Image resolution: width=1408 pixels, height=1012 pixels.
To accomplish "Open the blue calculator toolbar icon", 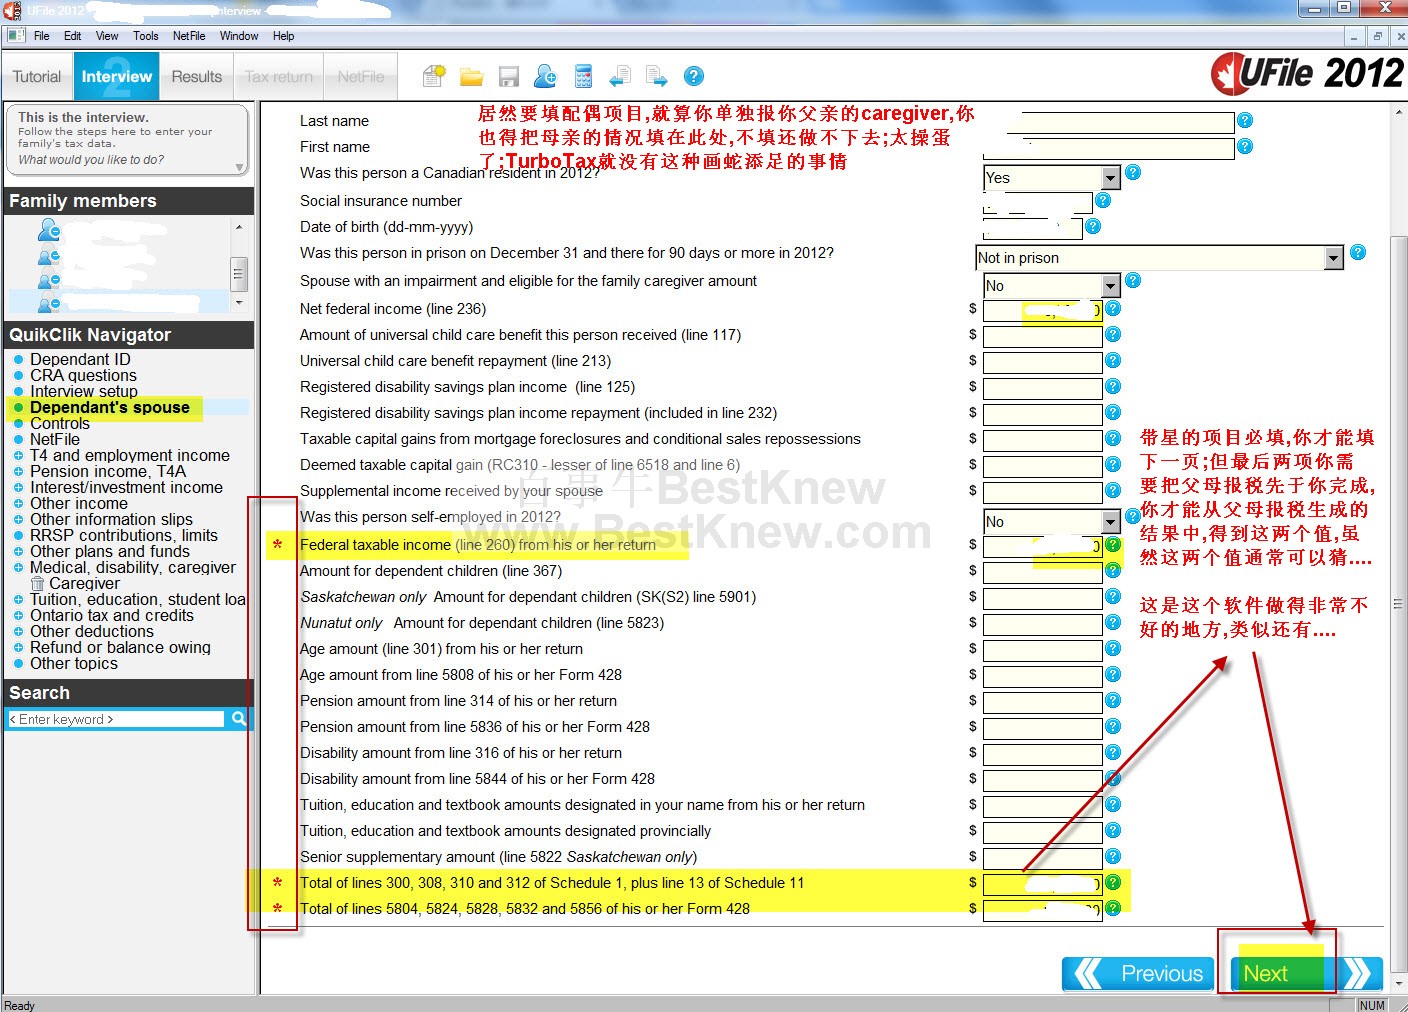I will [583, 76].
